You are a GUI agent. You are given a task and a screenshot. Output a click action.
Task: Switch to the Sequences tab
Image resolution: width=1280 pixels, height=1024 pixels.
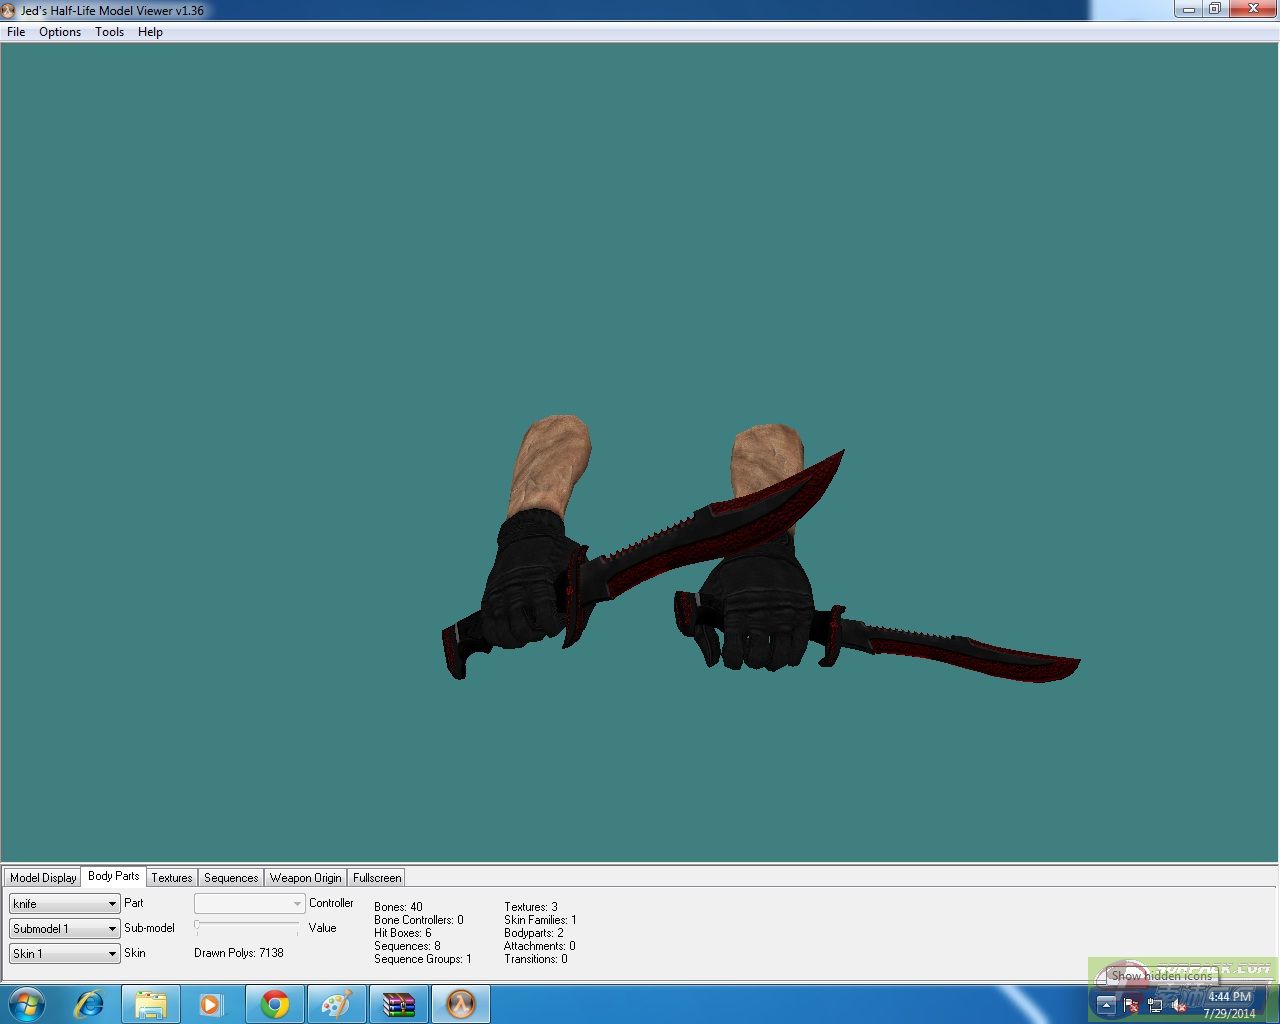(x=231, y=878)
